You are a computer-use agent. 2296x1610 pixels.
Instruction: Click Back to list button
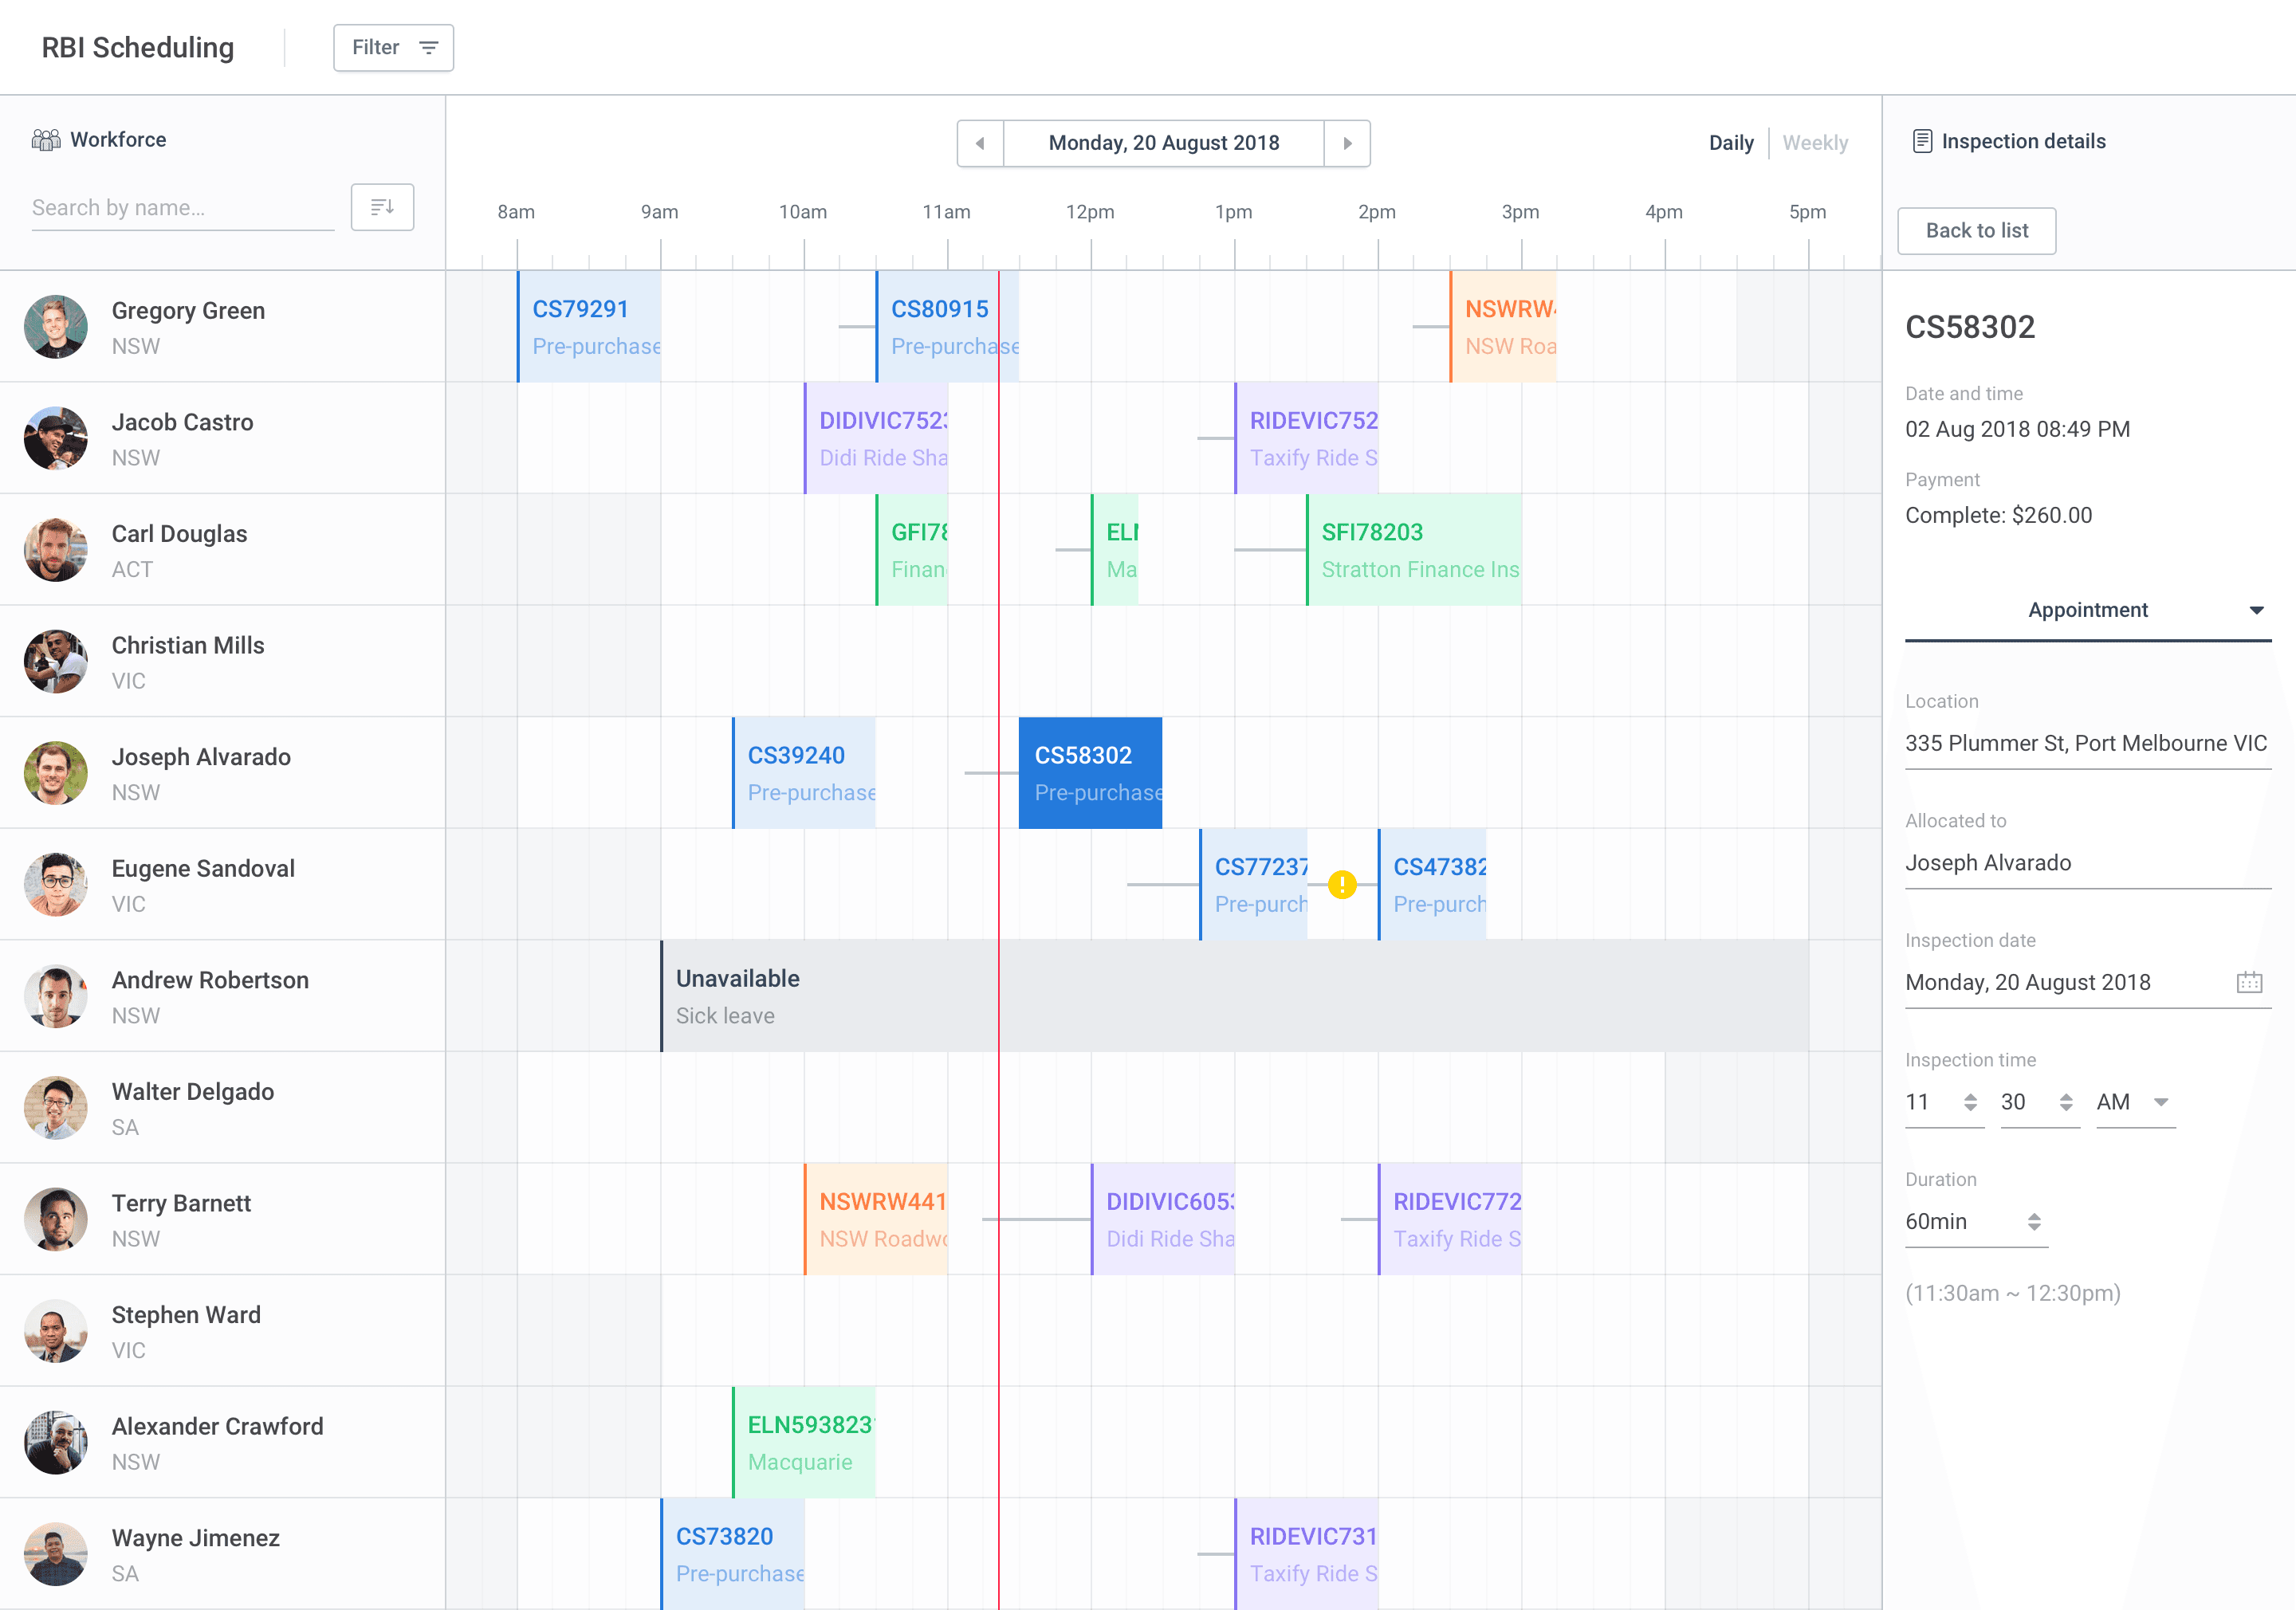[1979, 230]
